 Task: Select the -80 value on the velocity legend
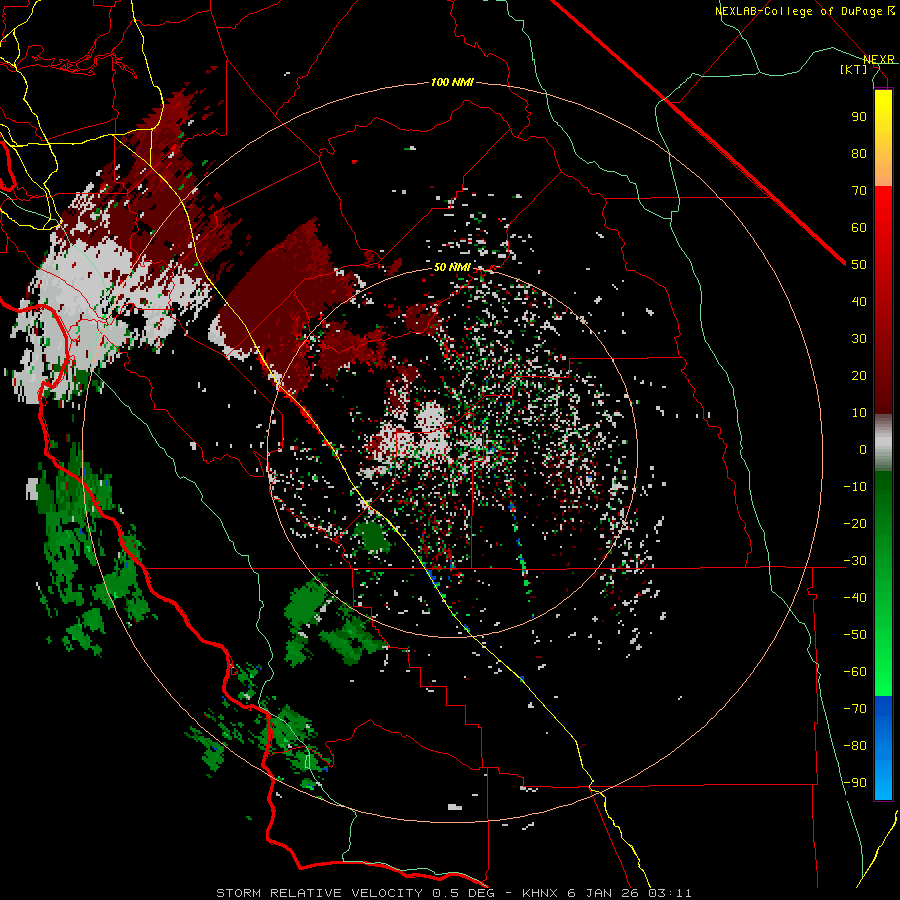(x=855, y=746)
